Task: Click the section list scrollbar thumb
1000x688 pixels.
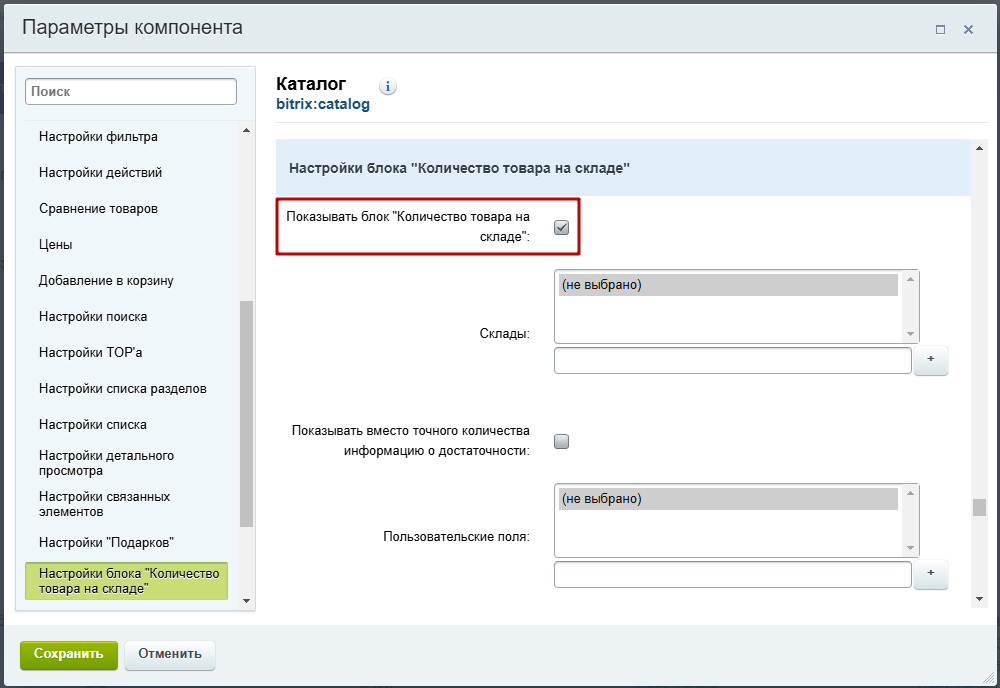Action: (x=246, y=414)
